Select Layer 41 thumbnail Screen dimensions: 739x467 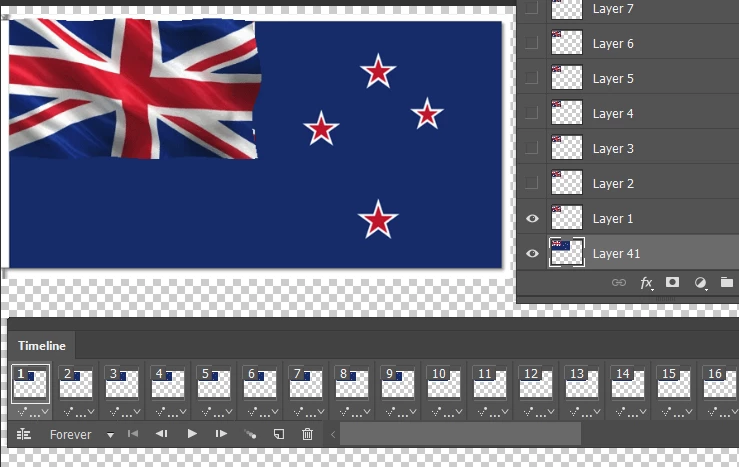[x=567, y=253]
